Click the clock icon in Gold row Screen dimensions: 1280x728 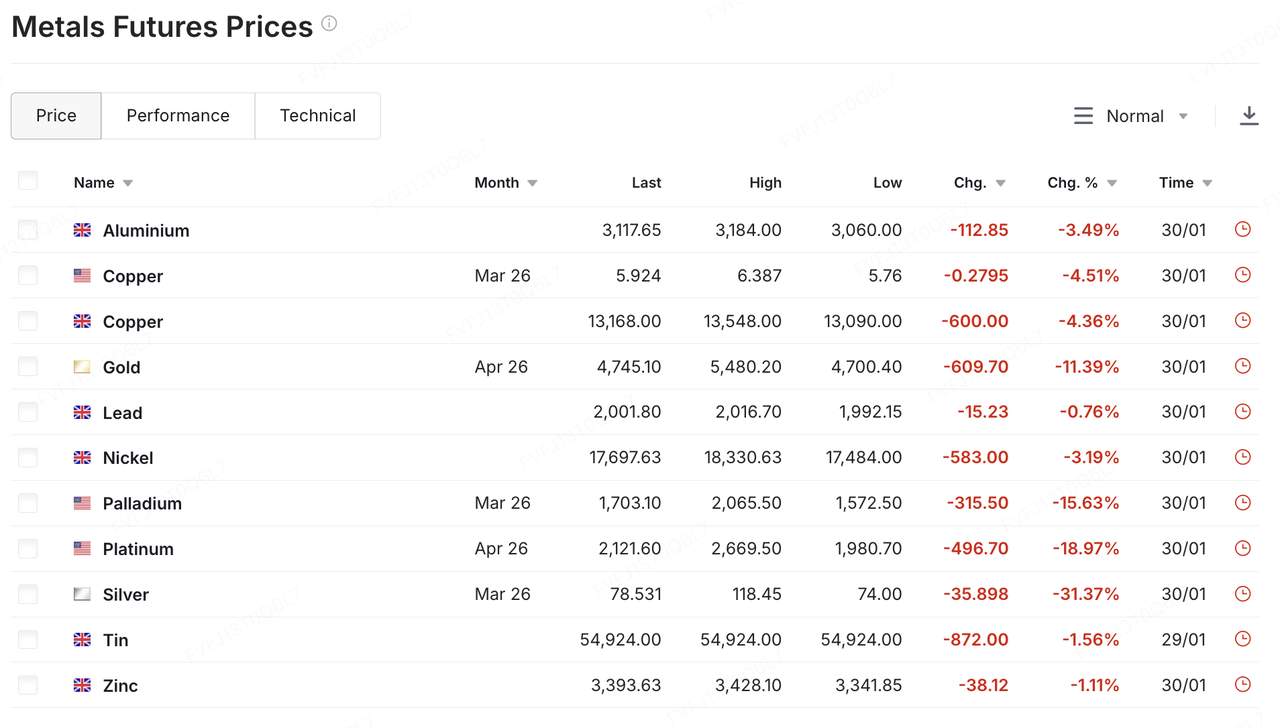(1243, 367)
